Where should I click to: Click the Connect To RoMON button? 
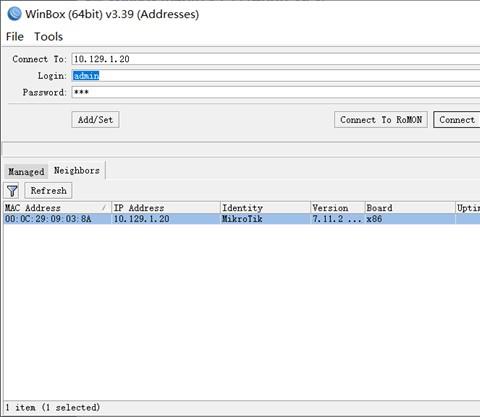(381, 120)
